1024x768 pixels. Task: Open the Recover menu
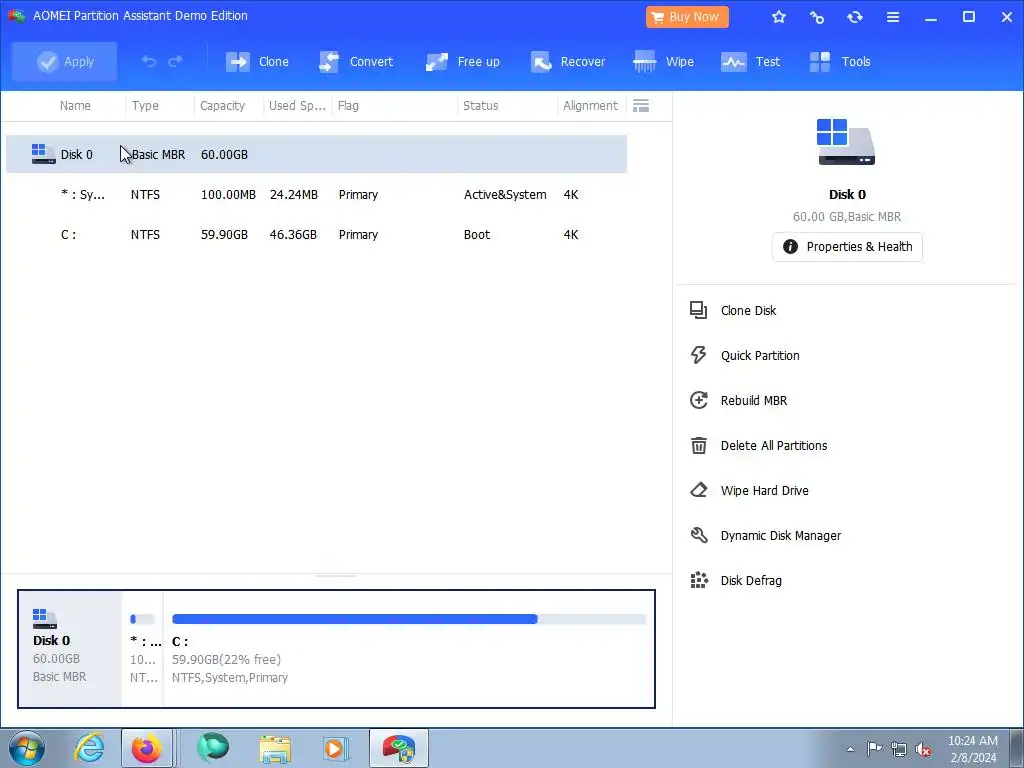568,61
